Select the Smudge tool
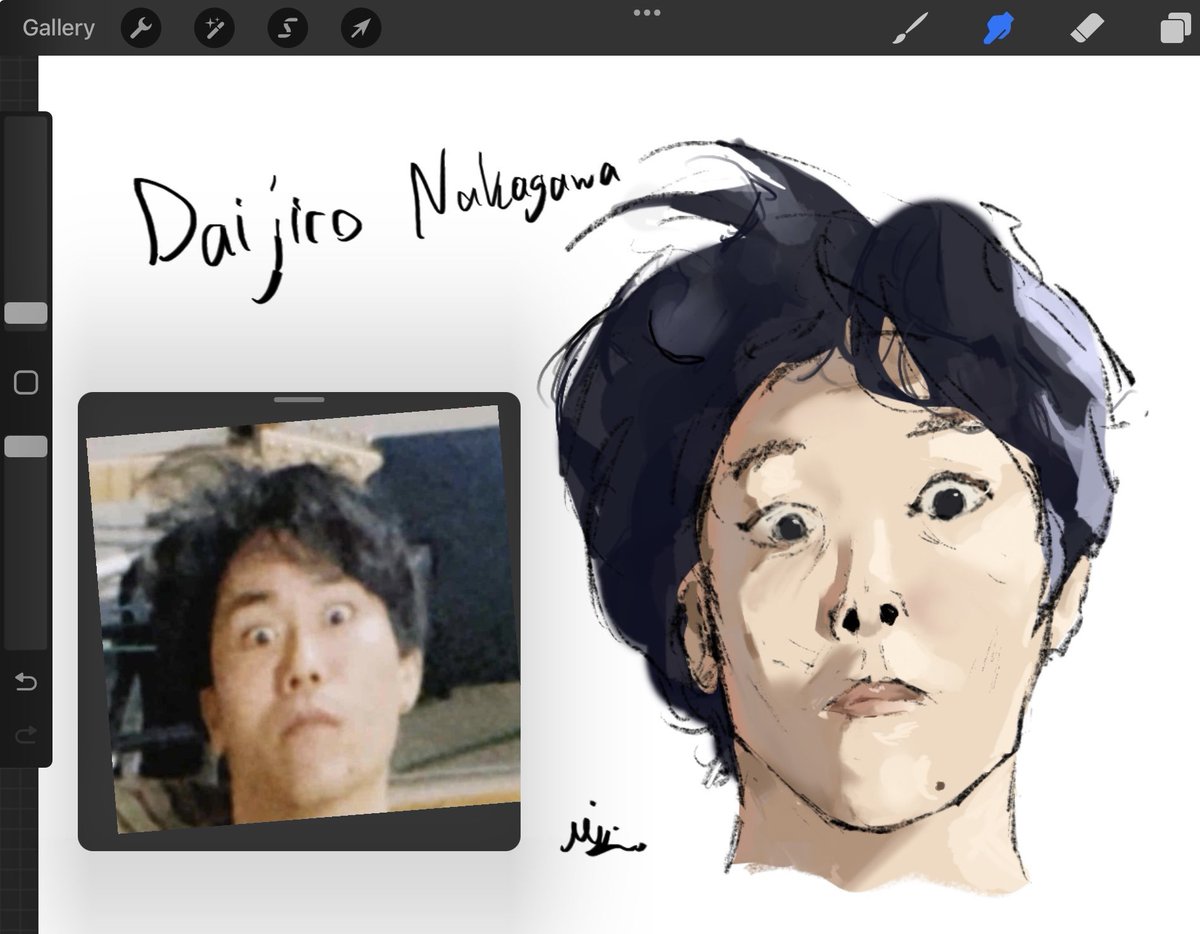Screen dimensions: 1200x934 (998, 29)
